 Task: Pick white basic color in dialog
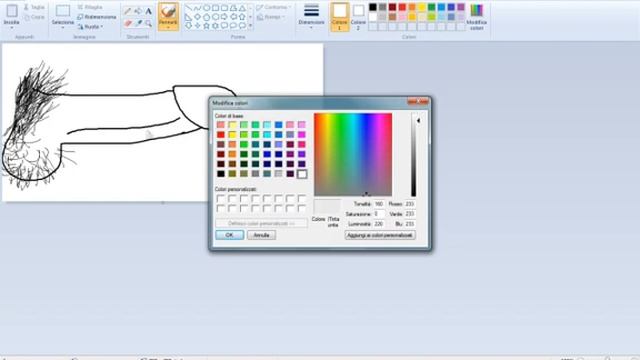(302, 174)
